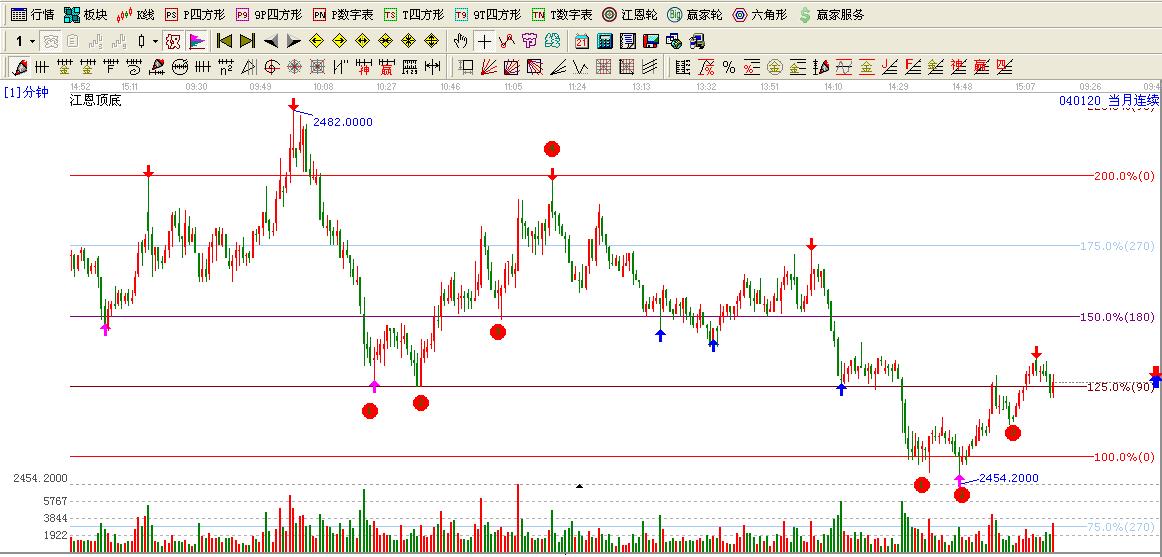Toggle the colored flag marker button
This screenshot has height=557, width=1162.
pos(197,41)
